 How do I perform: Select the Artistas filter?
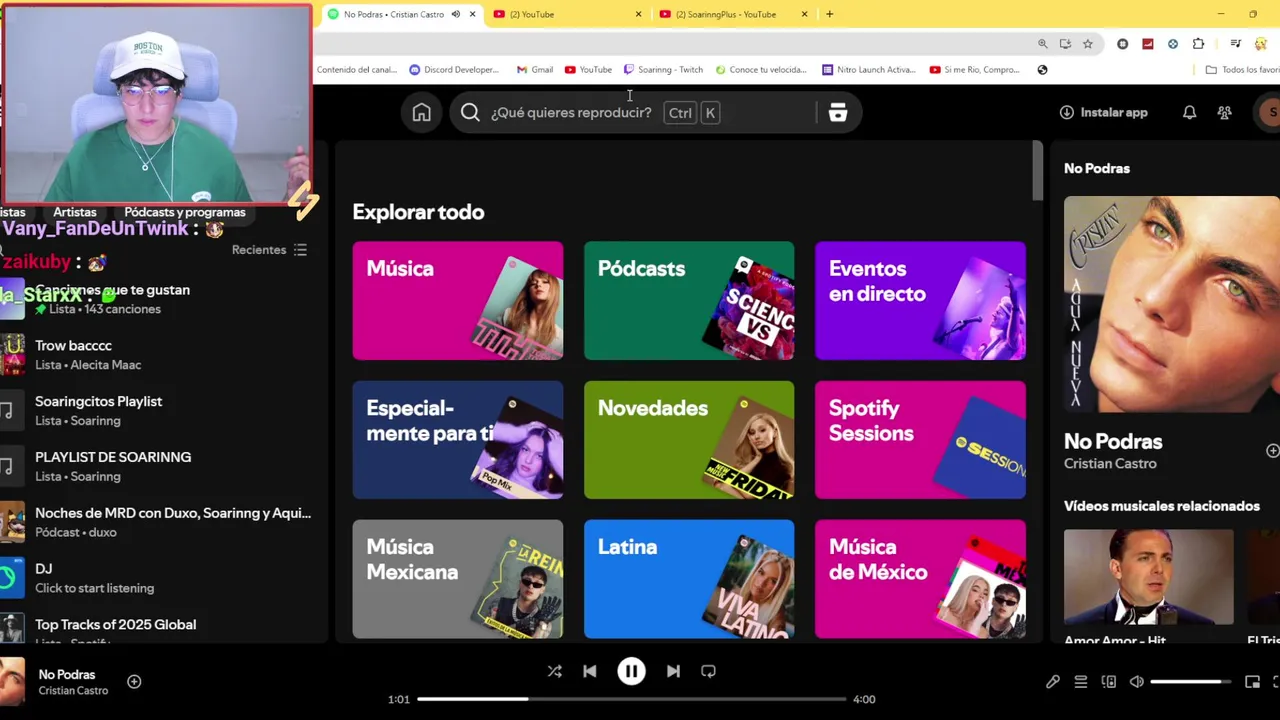[x=75, y=212]
